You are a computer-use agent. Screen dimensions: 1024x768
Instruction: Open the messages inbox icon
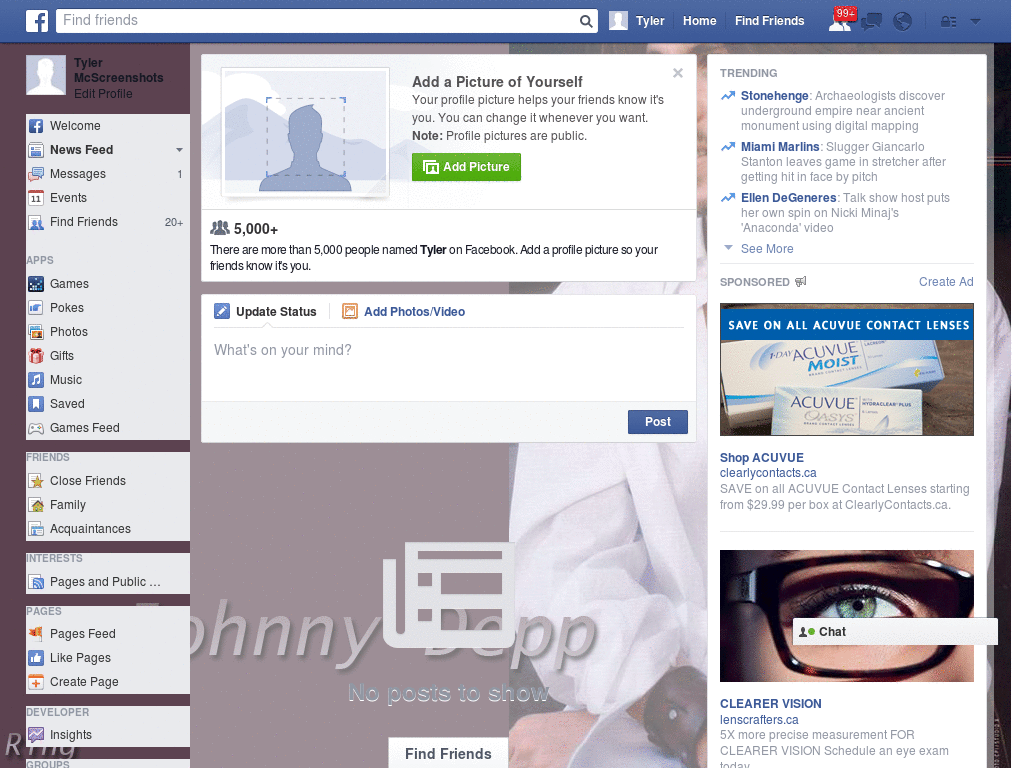point(870,20)
